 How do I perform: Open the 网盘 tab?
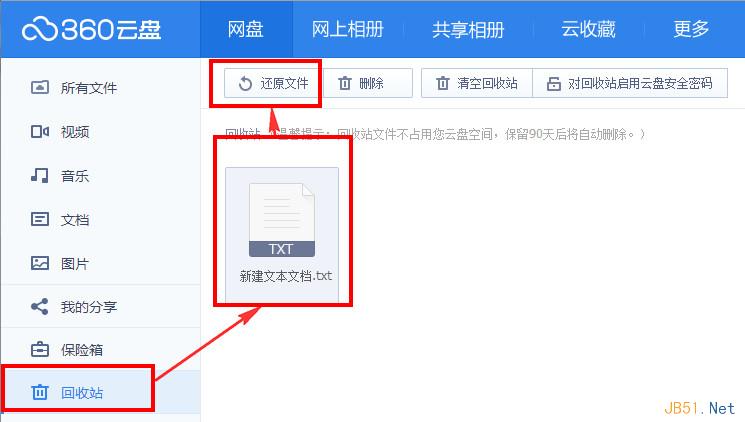click(x=246, y=29)
